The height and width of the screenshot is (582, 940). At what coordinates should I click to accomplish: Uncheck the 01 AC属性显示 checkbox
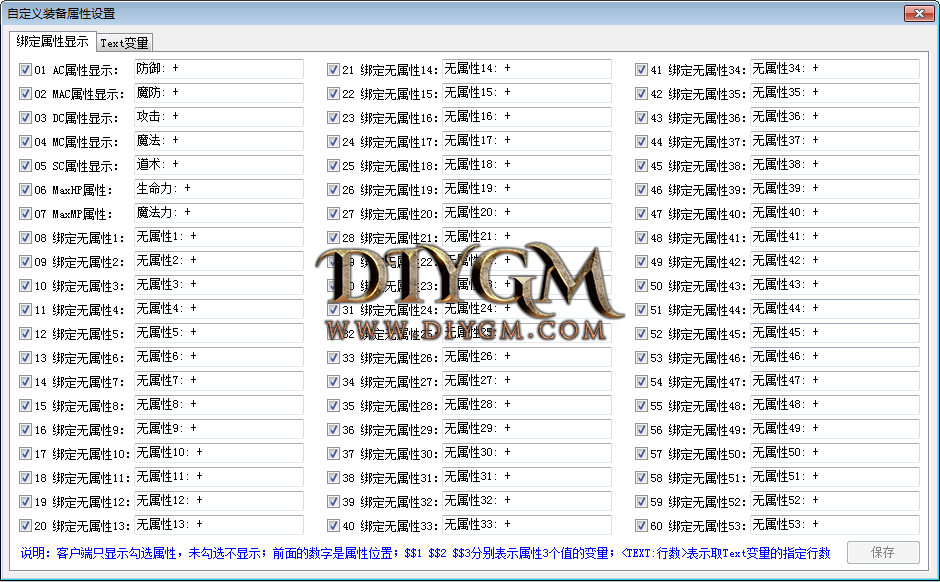tap(25, 70)
